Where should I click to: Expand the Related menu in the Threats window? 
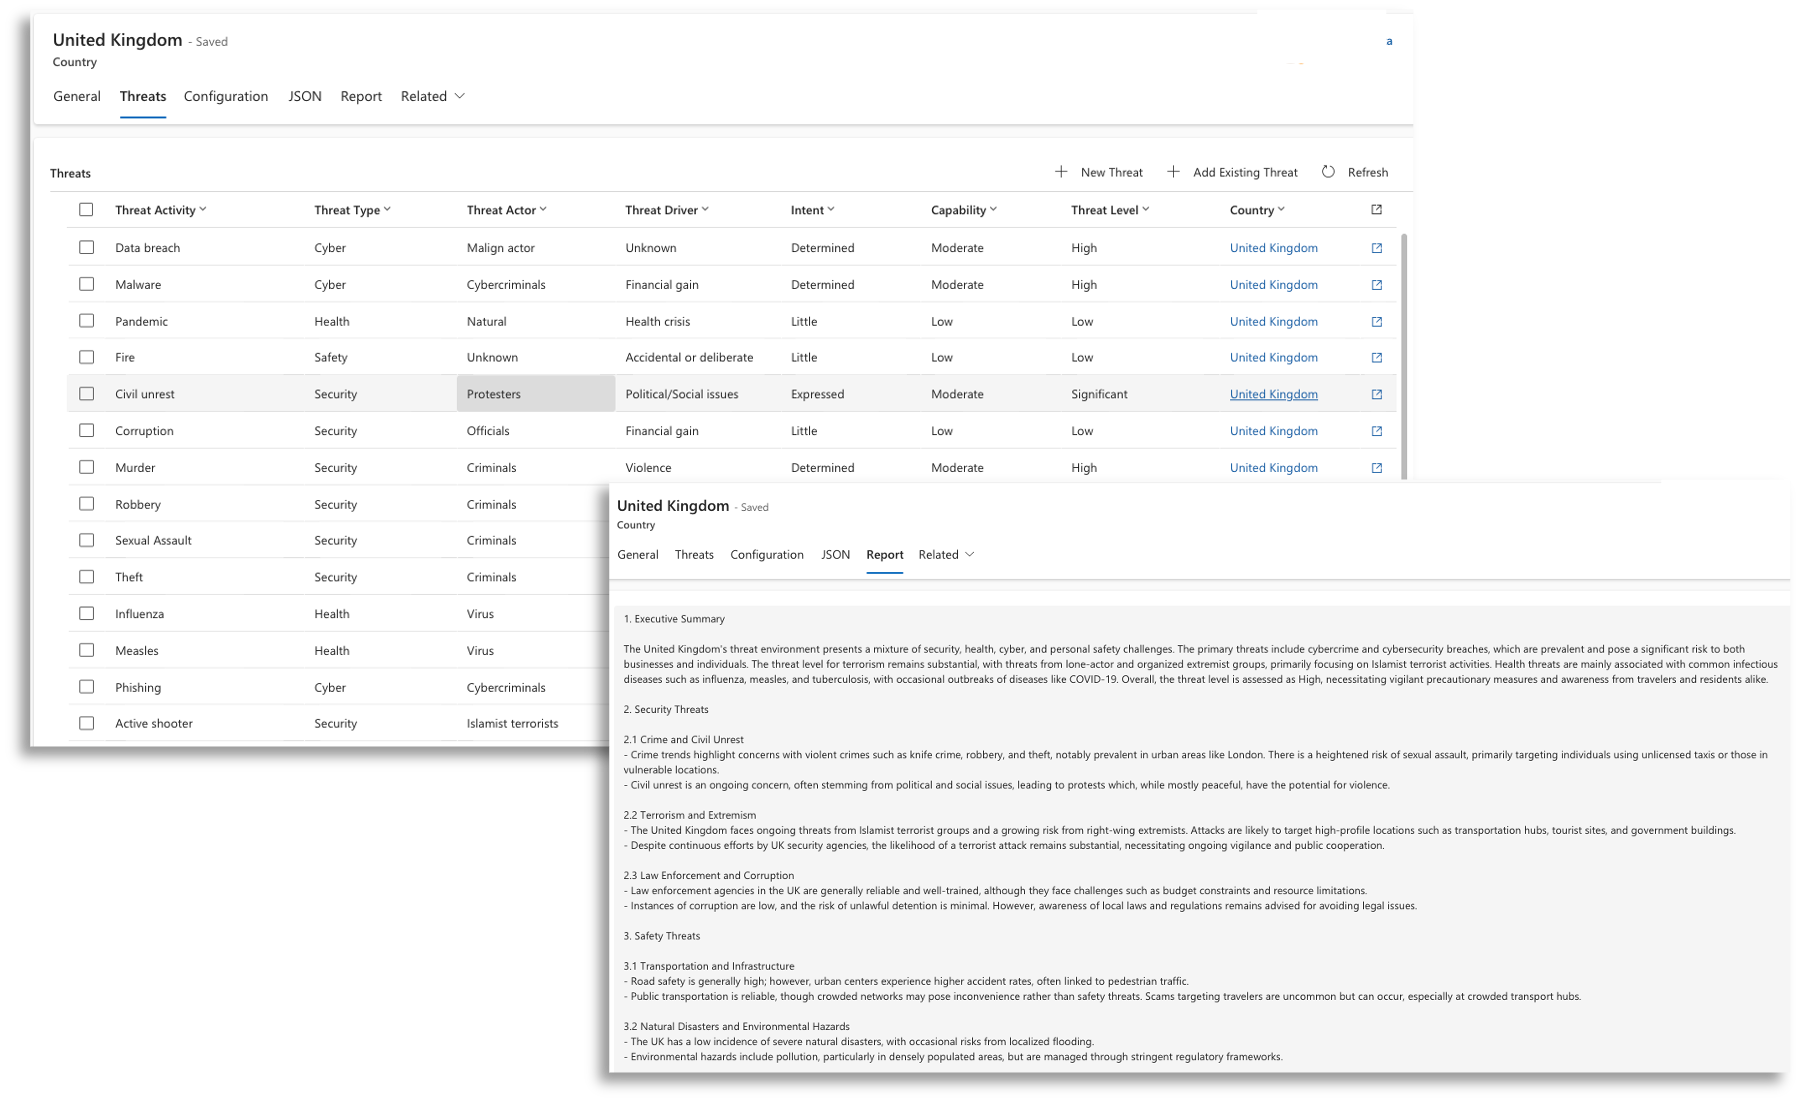coord(433,96)
